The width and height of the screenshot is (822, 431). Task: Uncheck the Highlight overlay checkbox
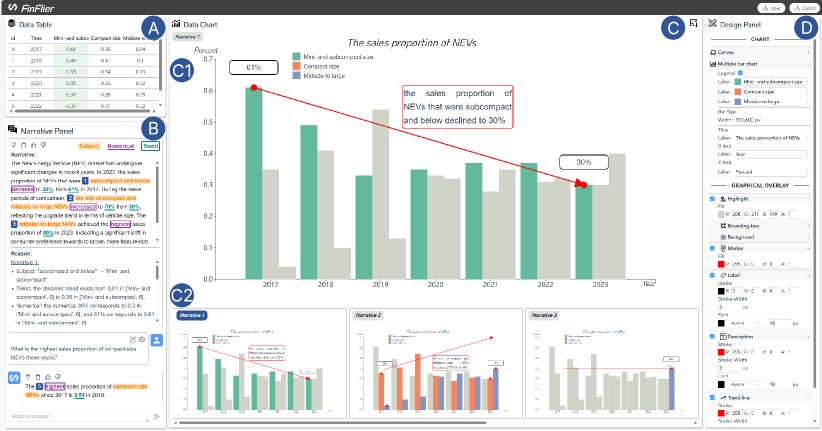click(x=712, y=199)
